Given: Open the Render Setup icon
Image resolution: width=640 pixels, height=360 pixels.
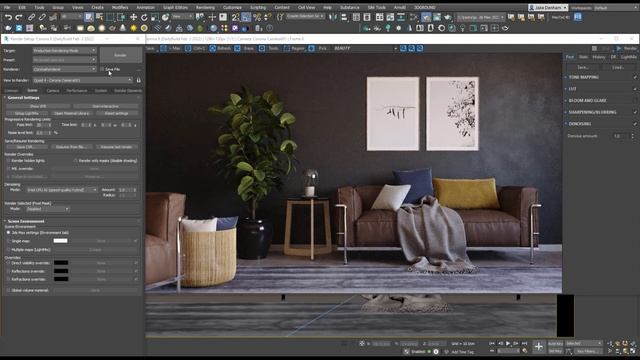Looking at the screenshot, I should 426,17.
